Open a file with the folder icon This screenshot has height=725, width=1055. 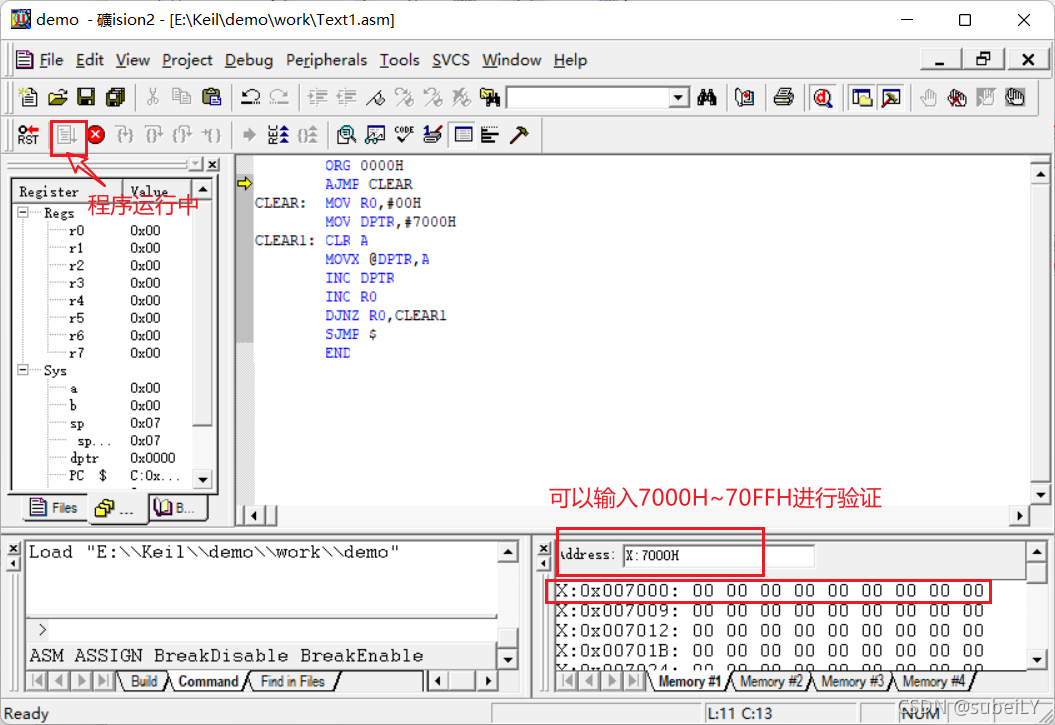(x=58, y=98)
